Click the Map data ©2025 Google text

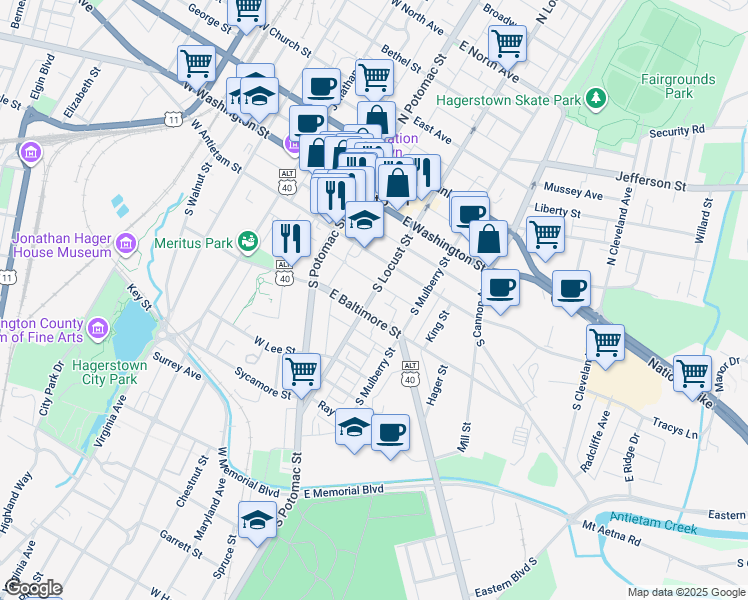685,592
